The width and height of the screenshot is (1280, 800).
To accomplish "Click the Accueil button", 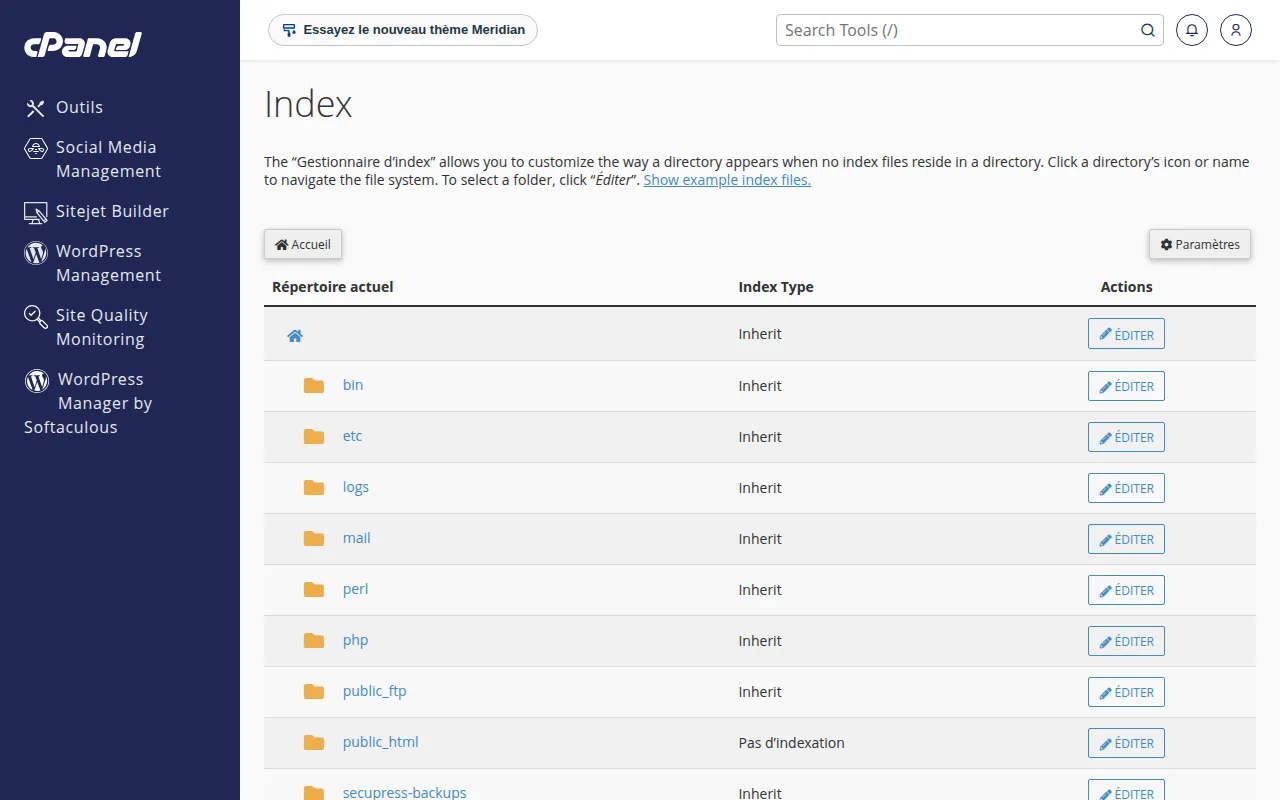I will click(303, 244).
